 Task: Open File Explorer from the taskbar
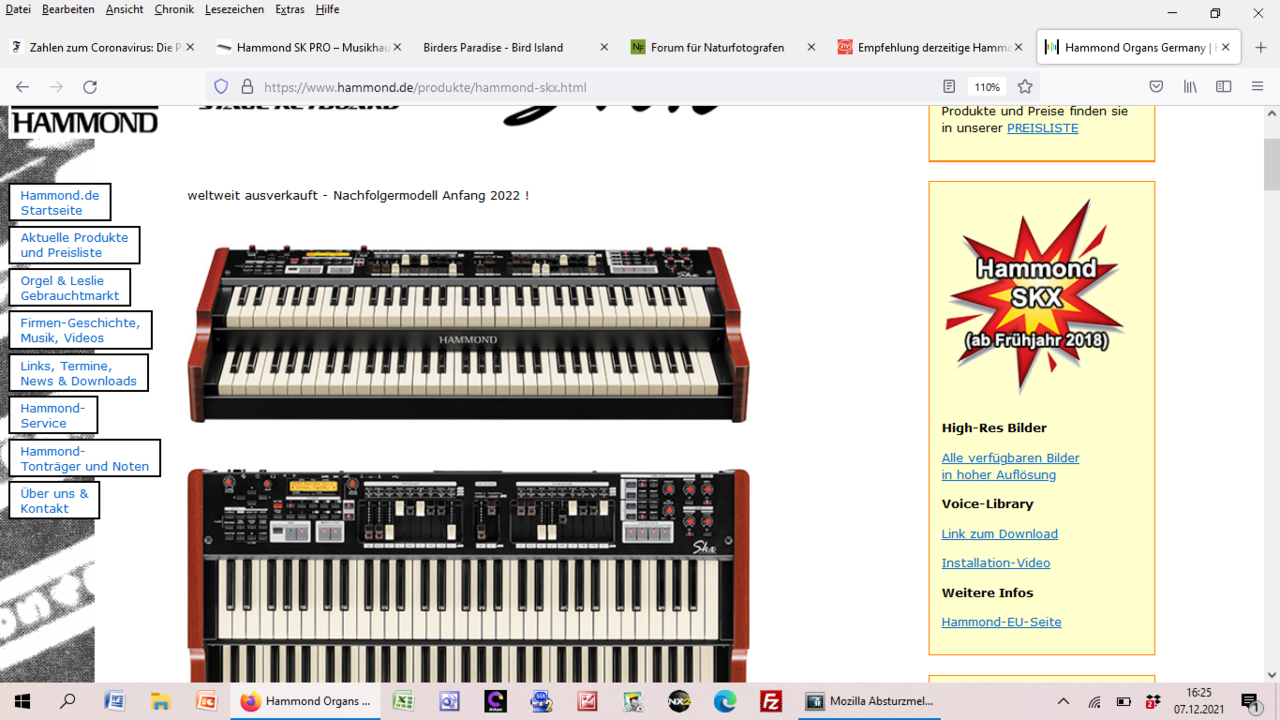pyautogui.click(x=160, y=701)
